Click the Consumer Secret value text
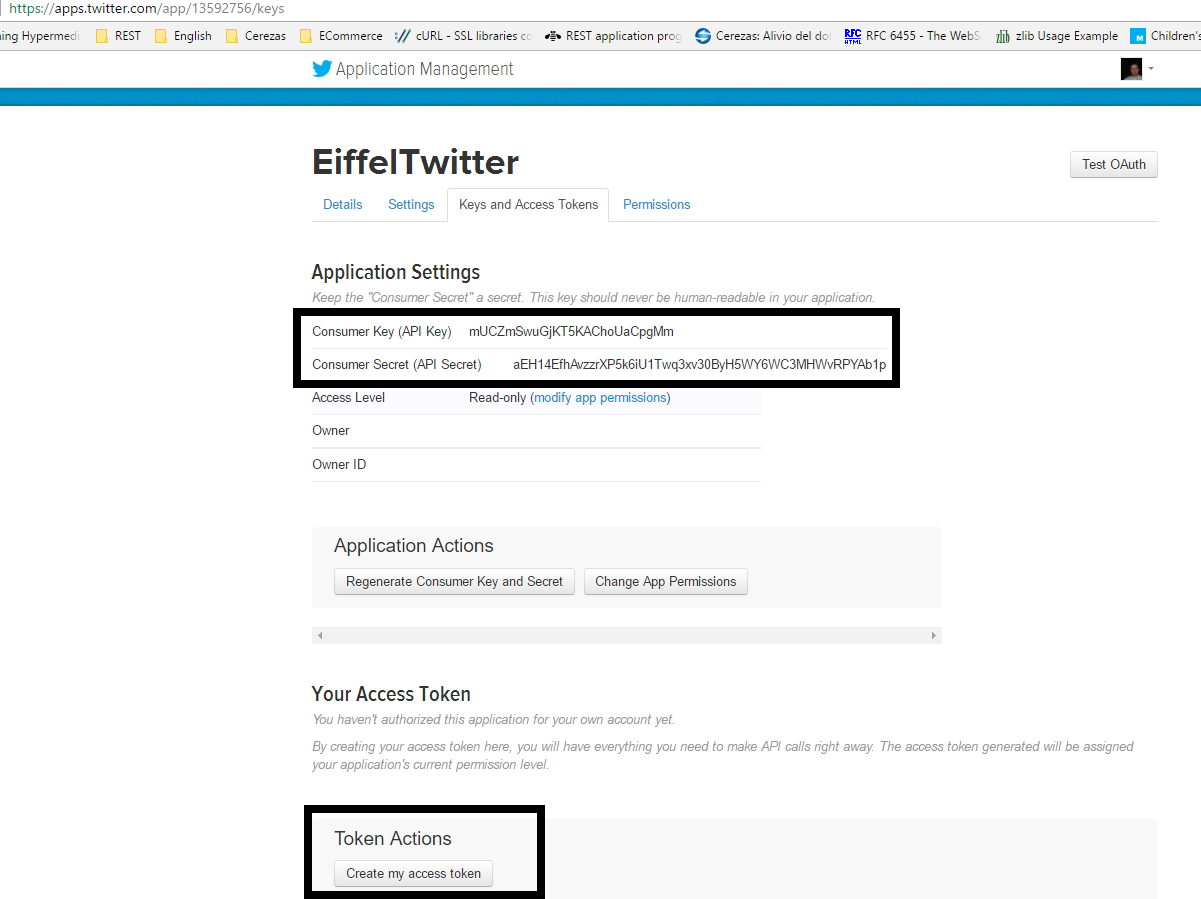The width and height of the screenshot is (1201, 899). (x=700, y=364)
